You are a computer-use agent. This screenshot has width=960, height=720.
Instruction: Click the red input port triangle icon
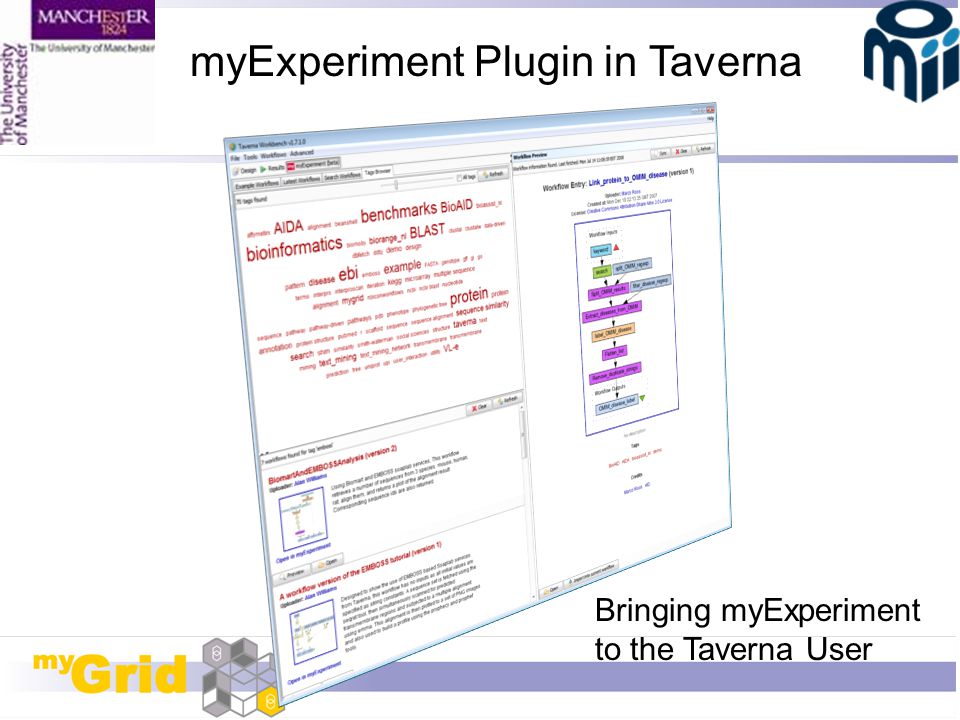tap(617, 247)
